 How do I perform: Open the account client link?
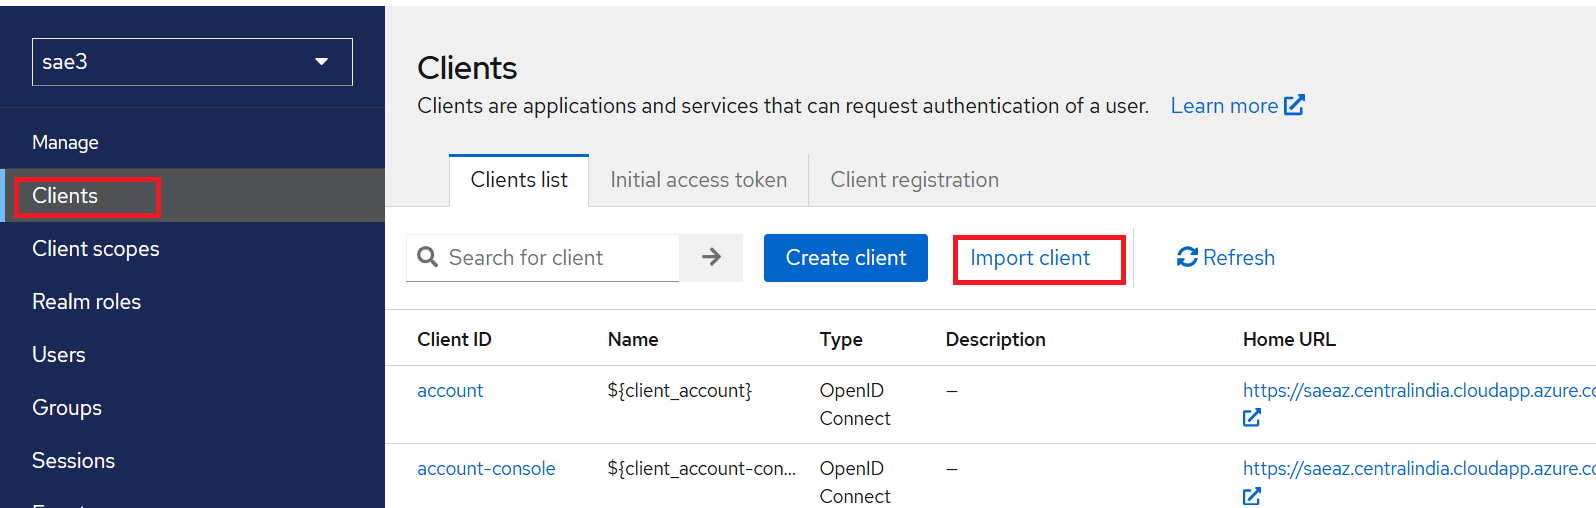pyautogui.click(x=450, y=391)
